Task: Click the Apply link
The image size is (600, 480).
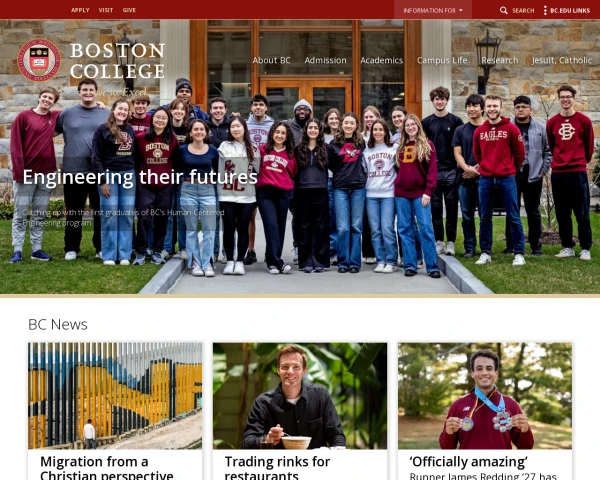Action: (x=80, y=10)
